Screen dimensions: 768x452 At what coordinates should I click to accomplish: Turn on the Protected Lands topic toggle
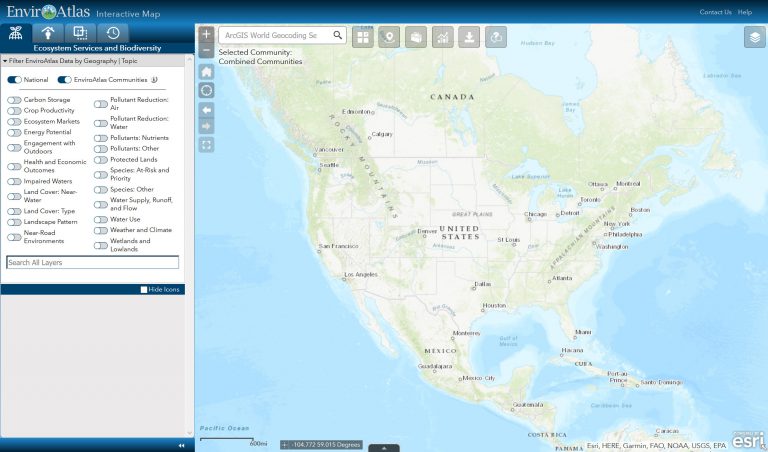pos(101,160)
